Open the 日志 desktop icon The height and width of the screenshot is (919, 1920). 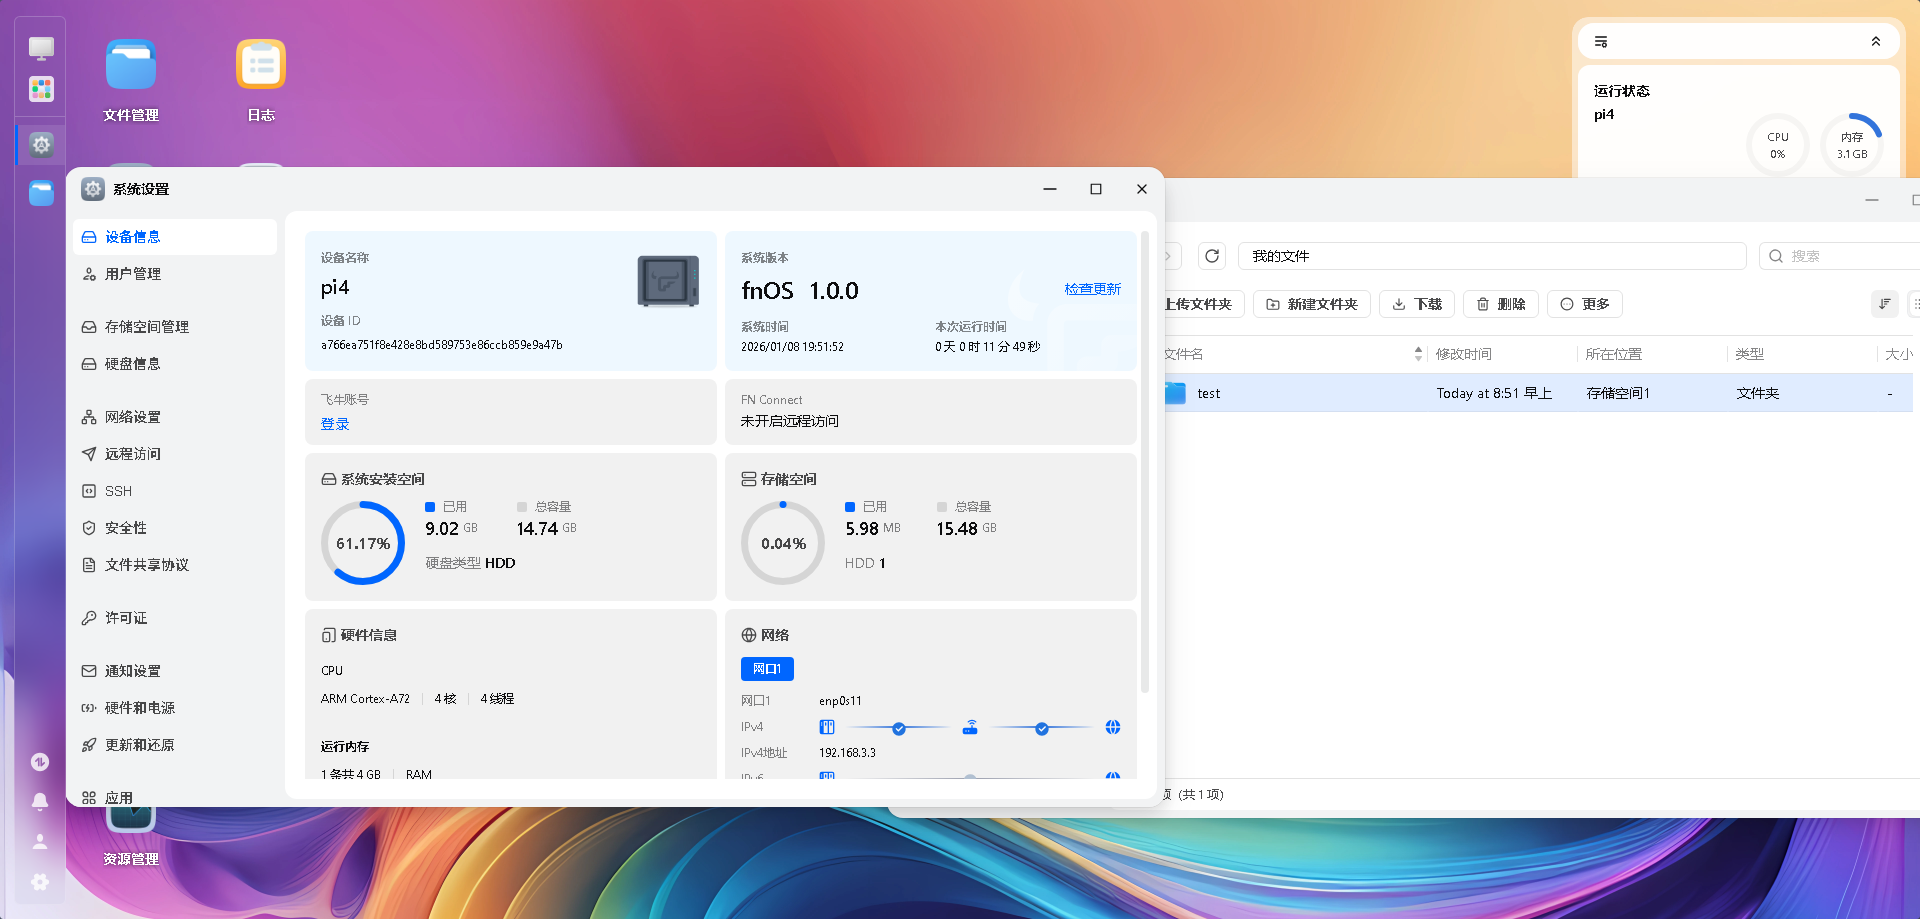tap(261, 66)
